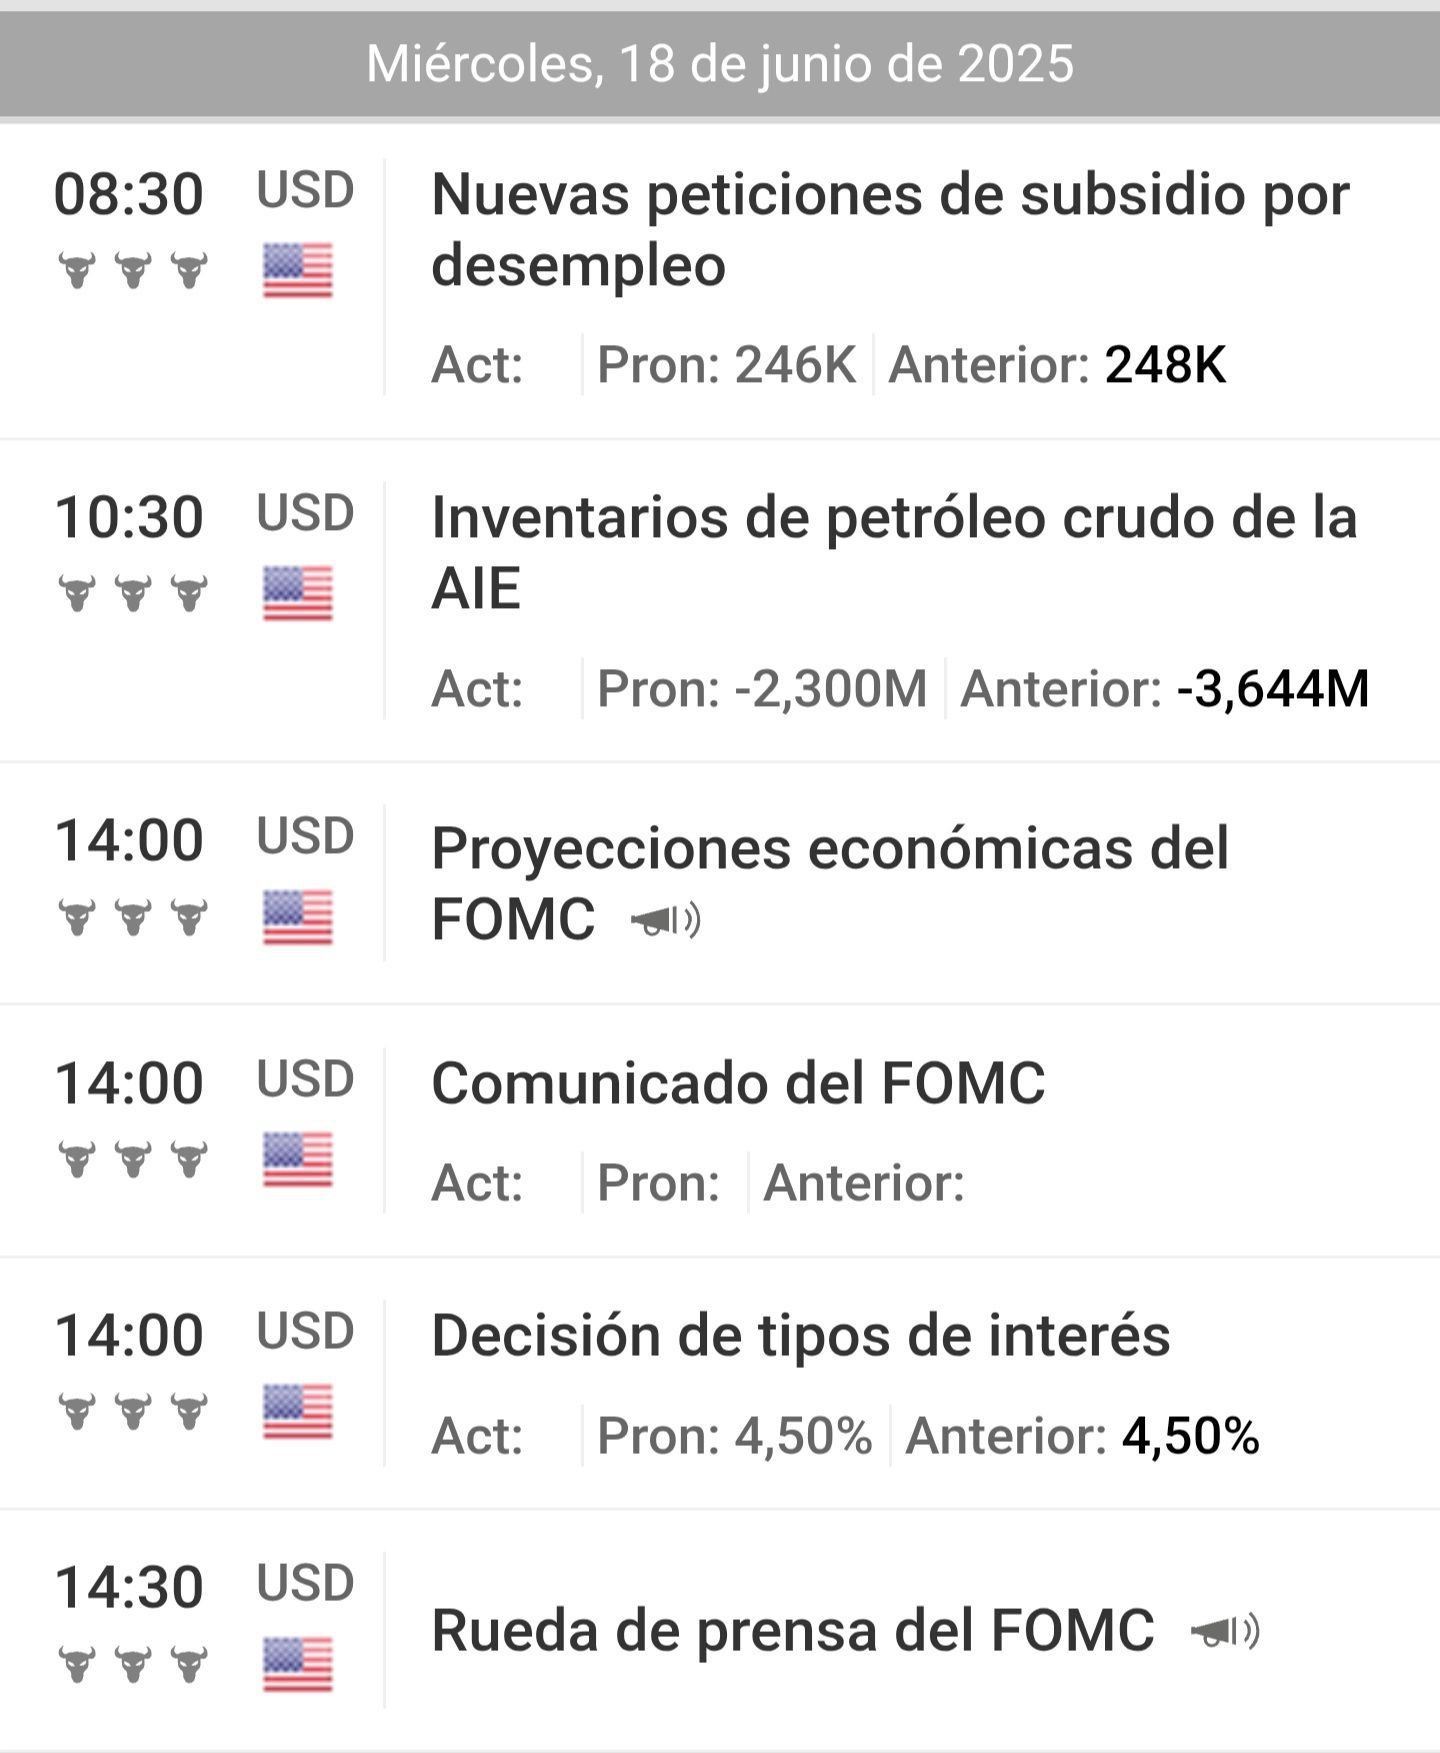Select Comunicado del FOMC event title
The height and width of the screenshot is (1753, 1440).
pyautogui.click(x=738, y=1083)
